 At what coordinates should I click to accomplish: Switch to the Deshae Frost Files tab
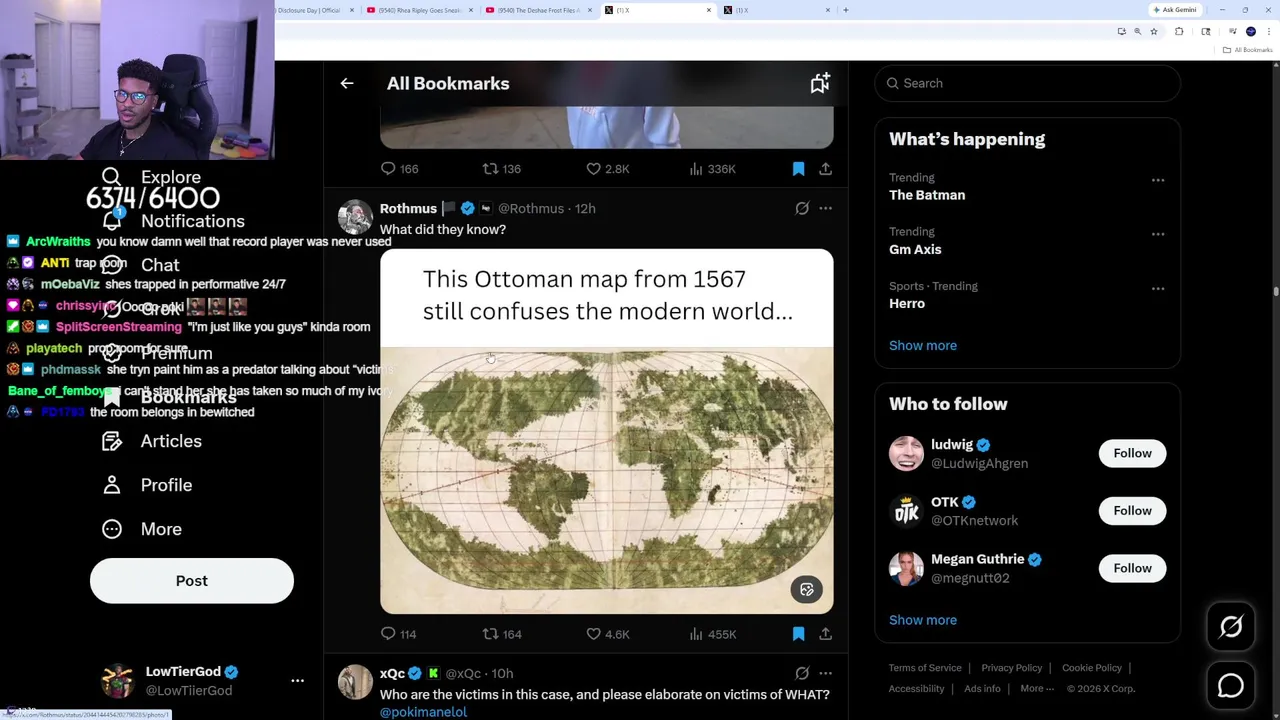[x=538, y=10]
